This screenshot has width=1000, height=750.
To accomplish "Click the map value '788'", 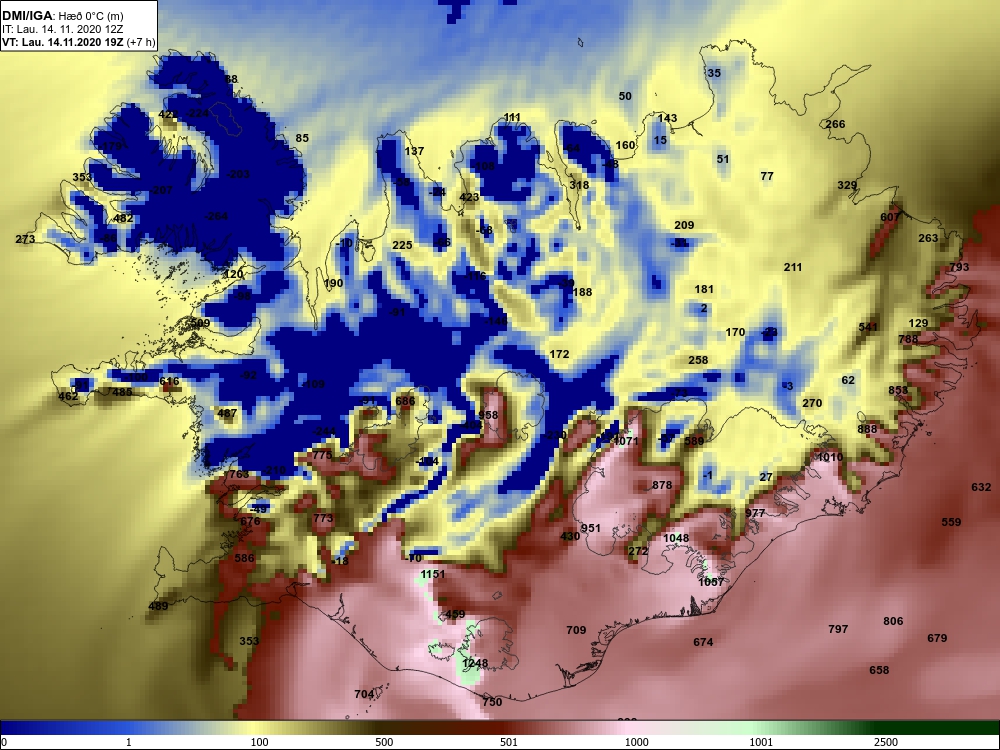I will click(908, 339).
